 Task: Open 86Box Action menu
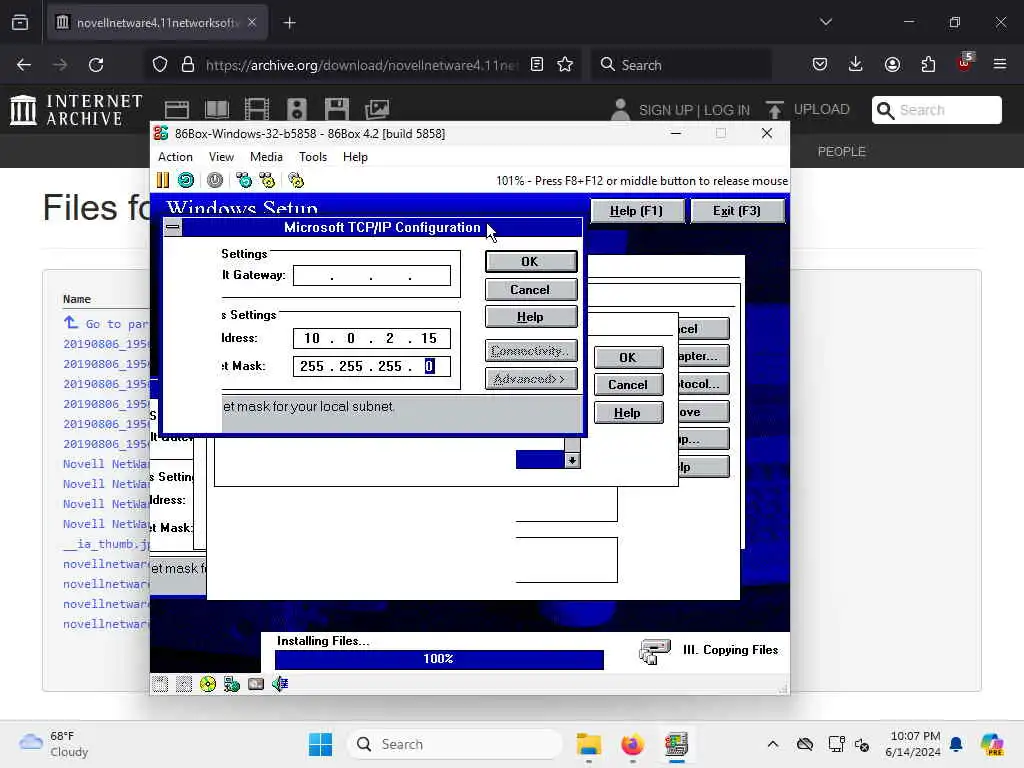point(175,157)
